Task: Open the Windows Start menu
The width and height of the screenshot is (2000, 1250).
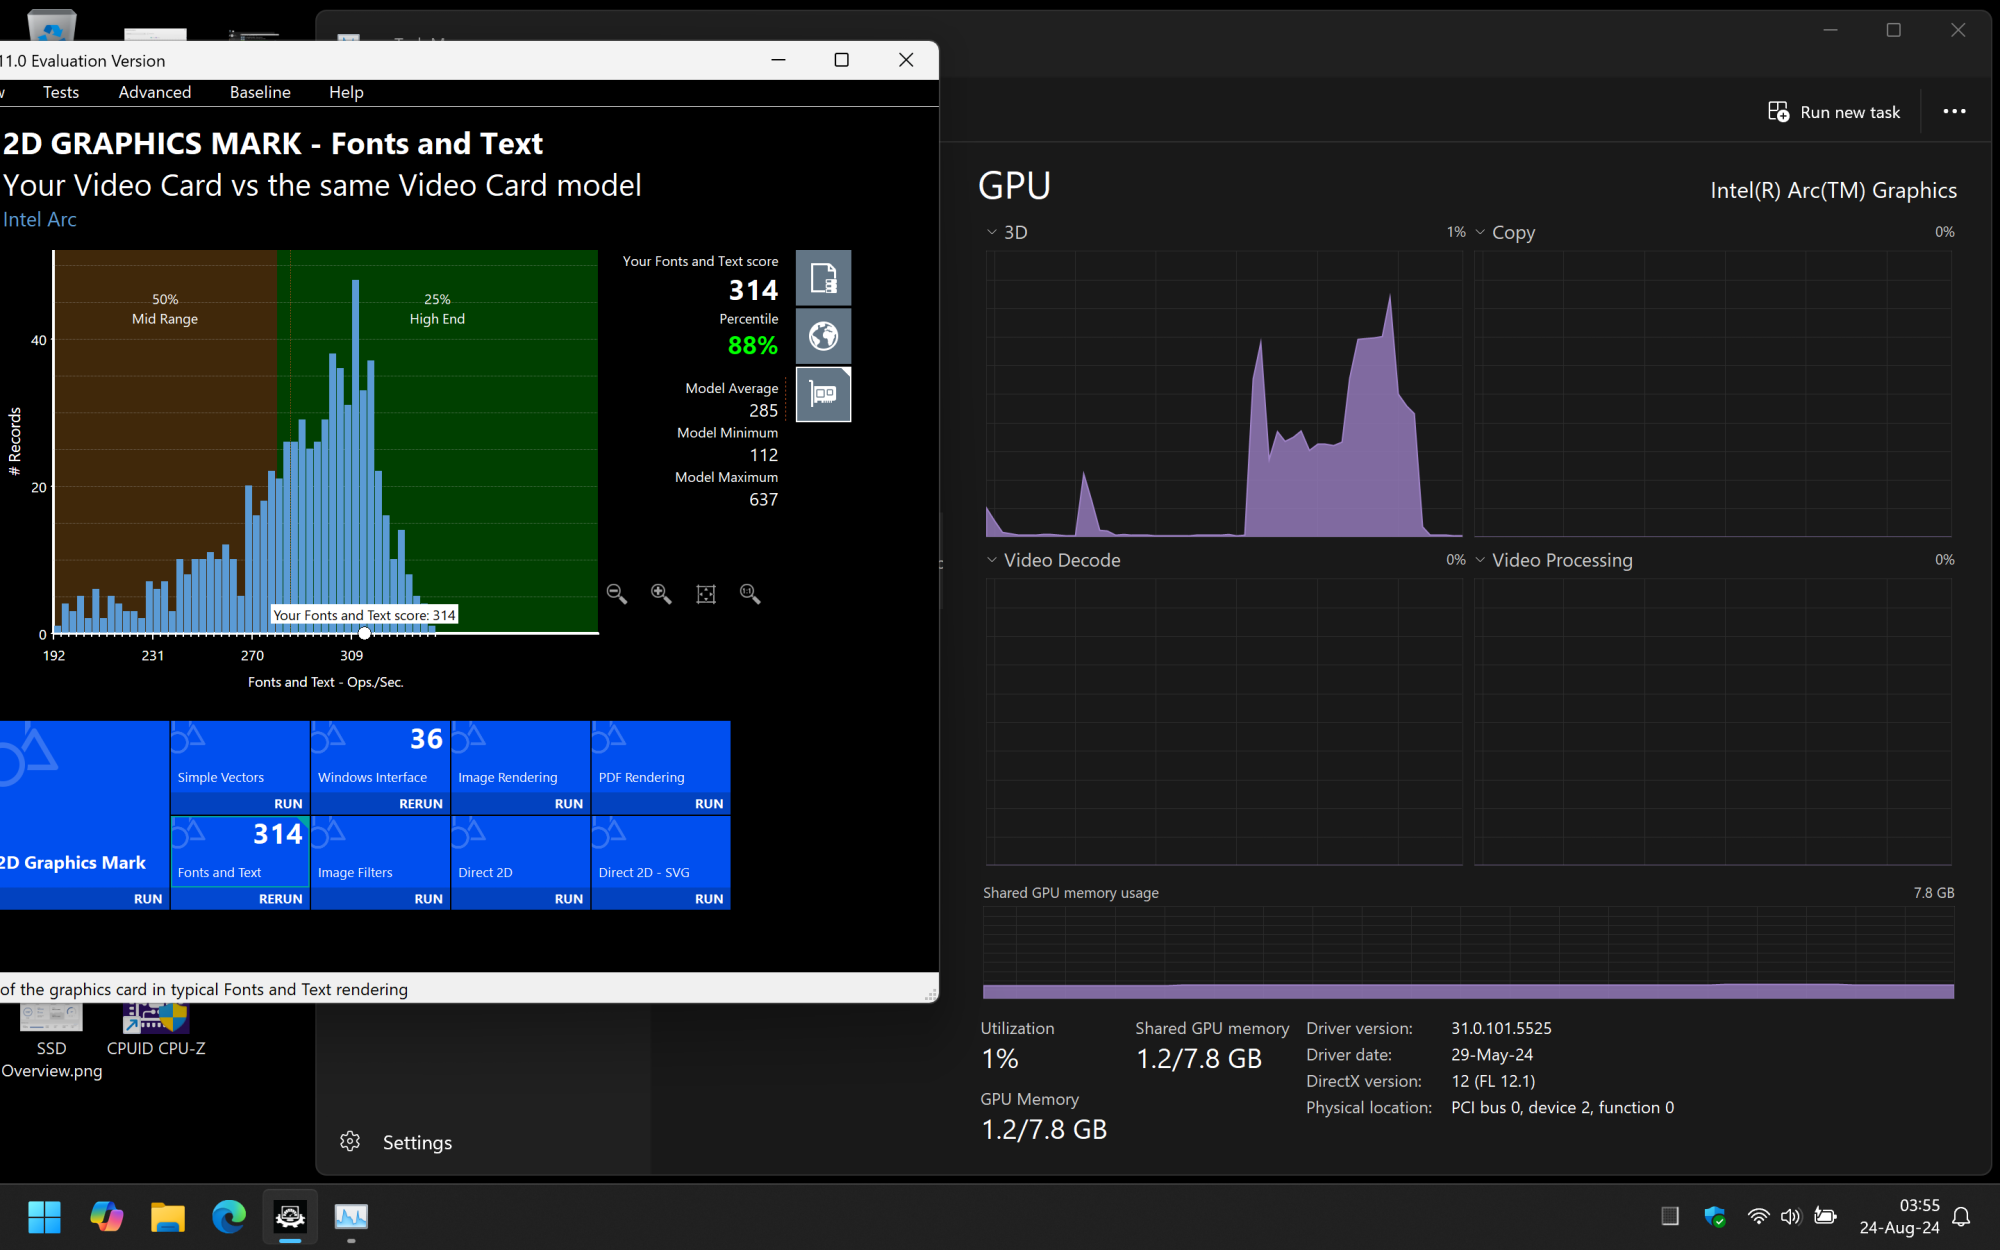Action: [44, 1217]
